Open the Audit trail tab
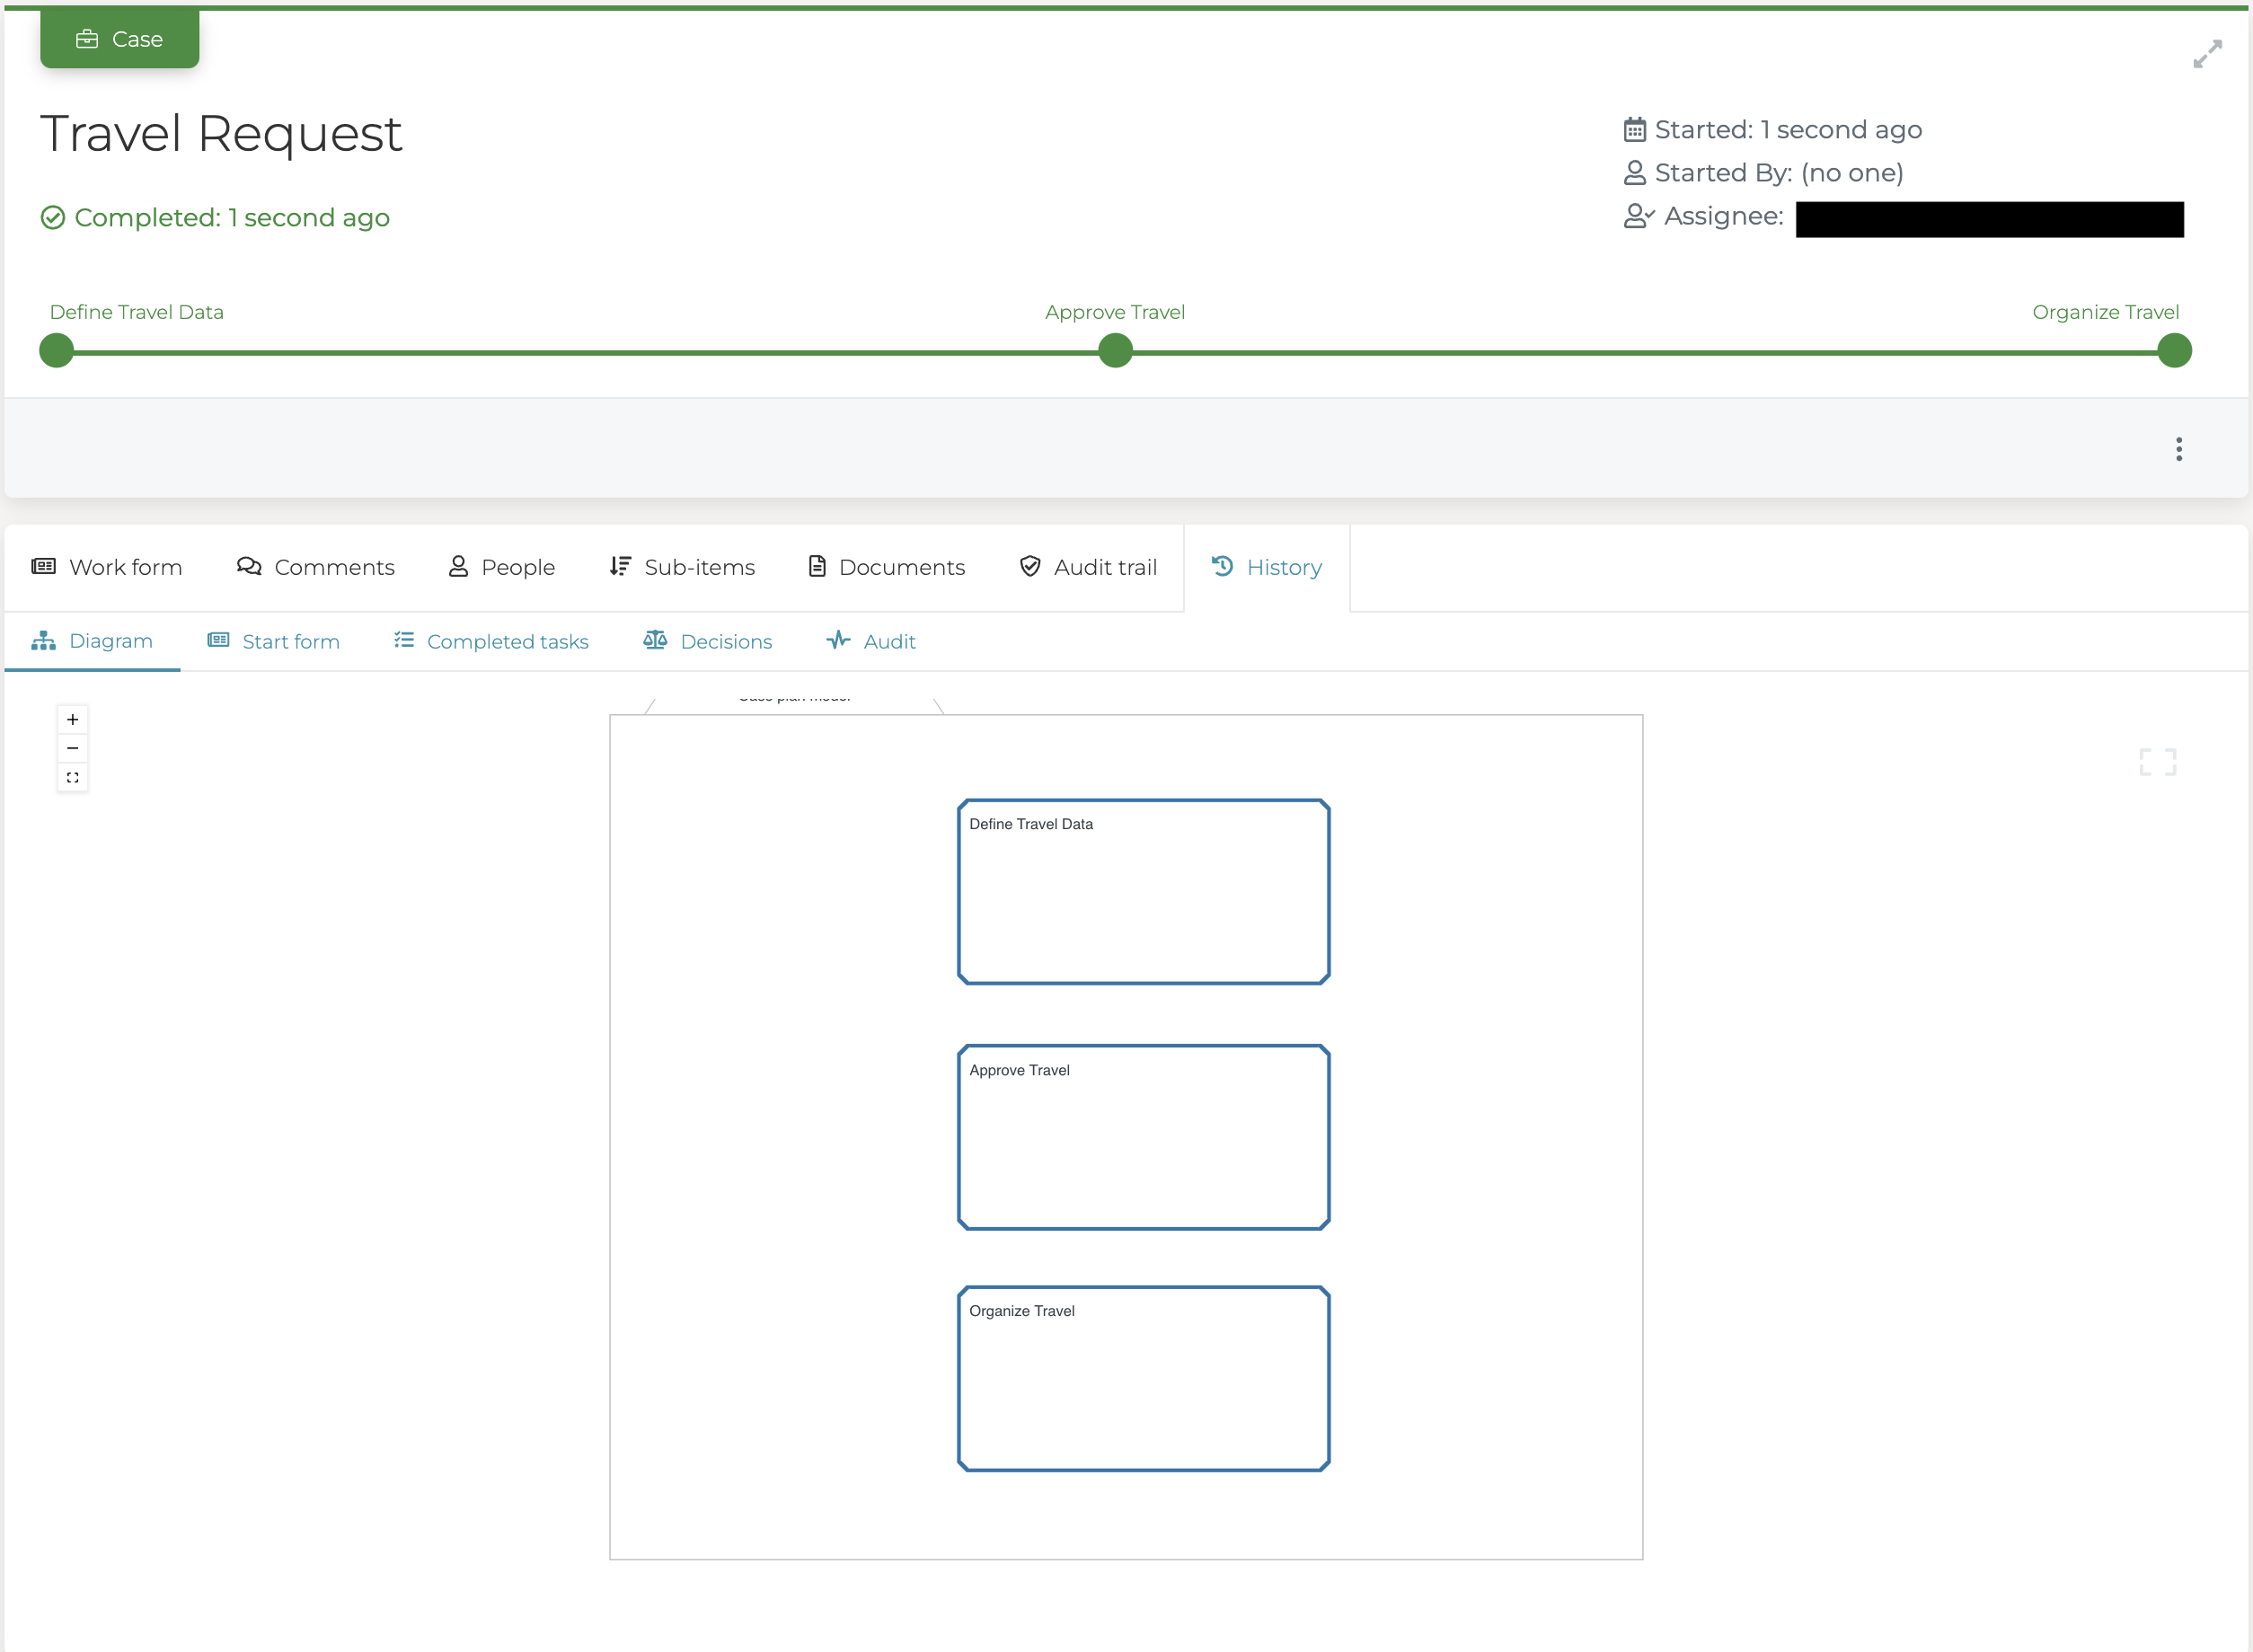This screenshot has width=2253, height=1652. [x=1088, y=567]
